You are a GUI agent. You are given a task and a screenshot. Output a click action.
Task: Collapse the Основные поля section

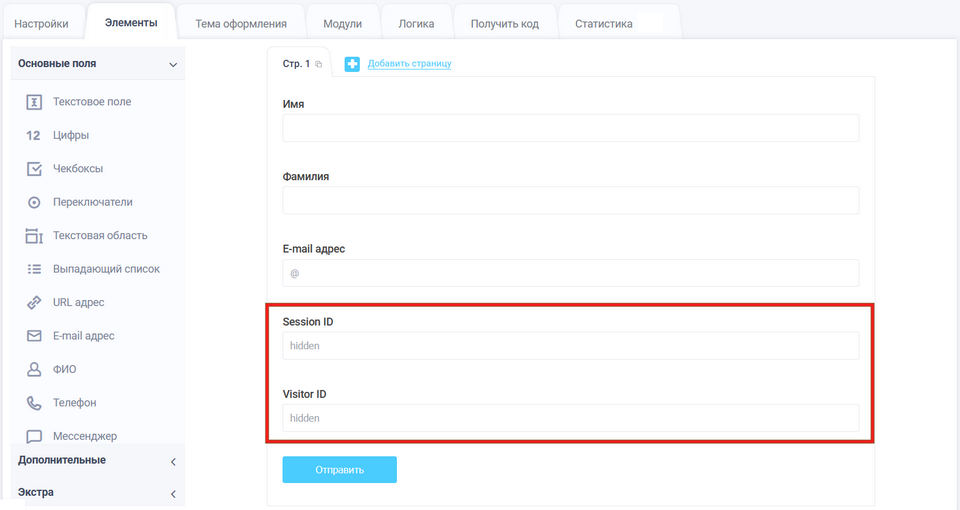173,64
